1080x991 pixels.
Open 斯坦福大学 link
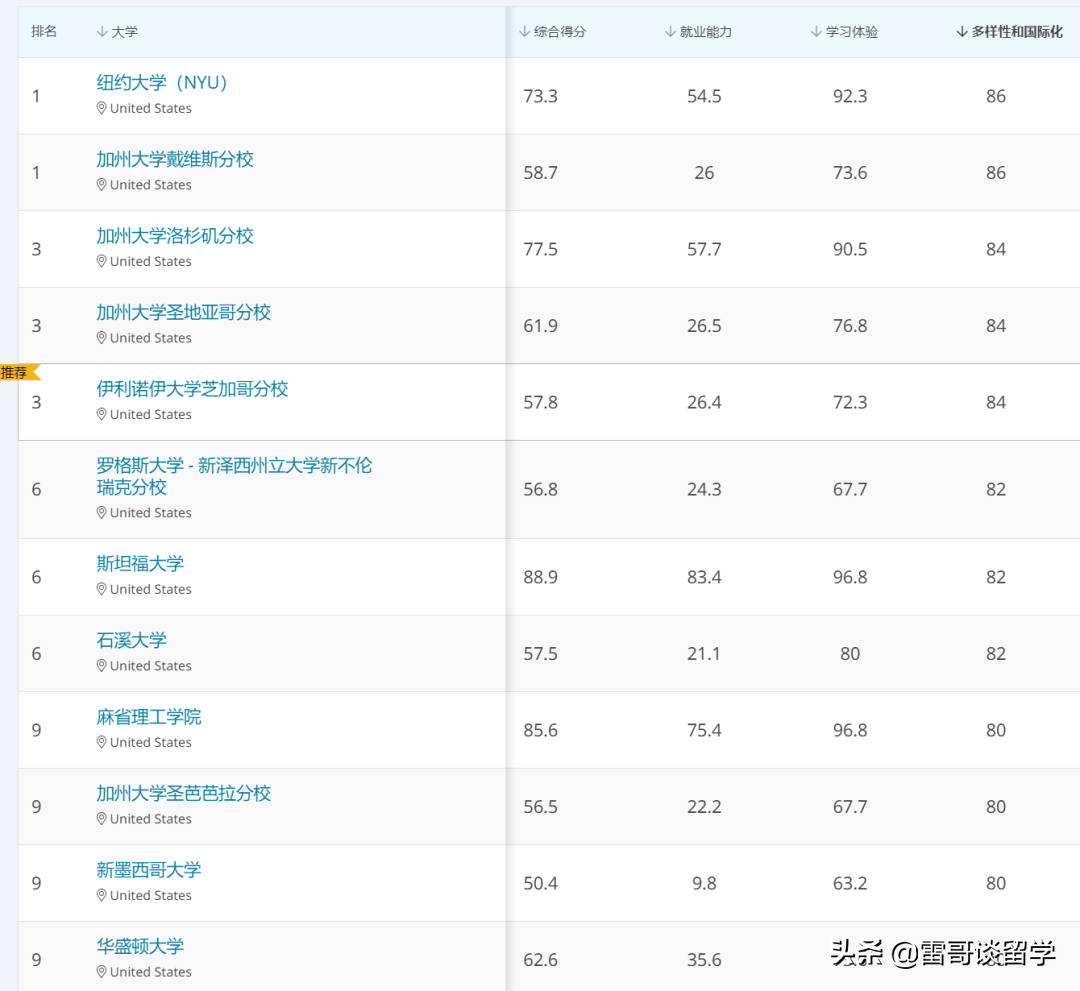point(140,563)
